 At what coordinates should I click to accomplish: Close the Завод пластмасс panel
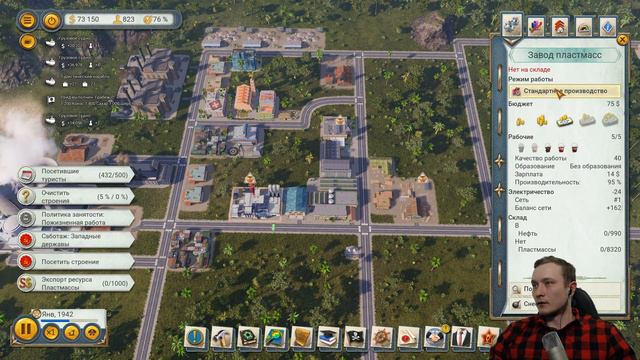[x=622, y=40]
